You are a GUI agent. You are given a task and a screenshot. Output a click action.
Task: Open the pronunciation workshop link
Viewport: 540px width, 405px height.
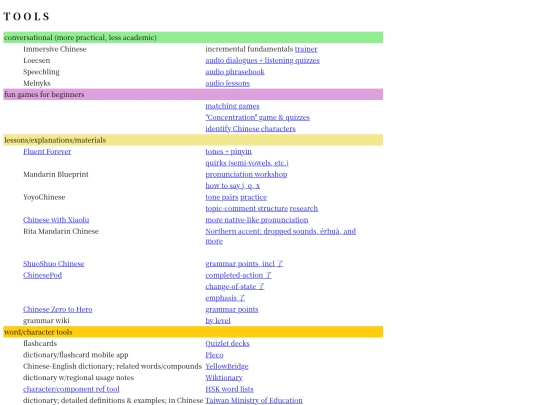pyautogui.click(x=246, y=174)
